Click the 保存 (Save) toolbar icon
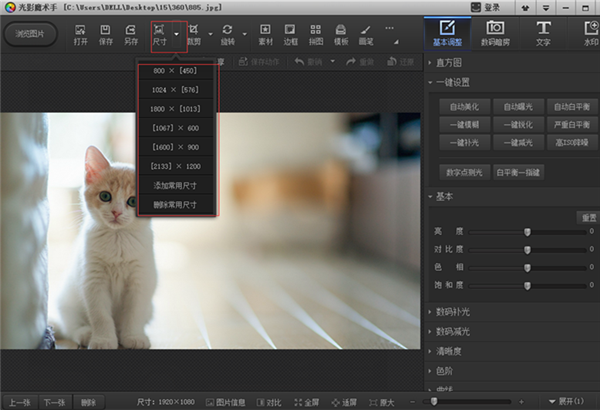Screen dimensions: 600x410 (x=104, y=33)
